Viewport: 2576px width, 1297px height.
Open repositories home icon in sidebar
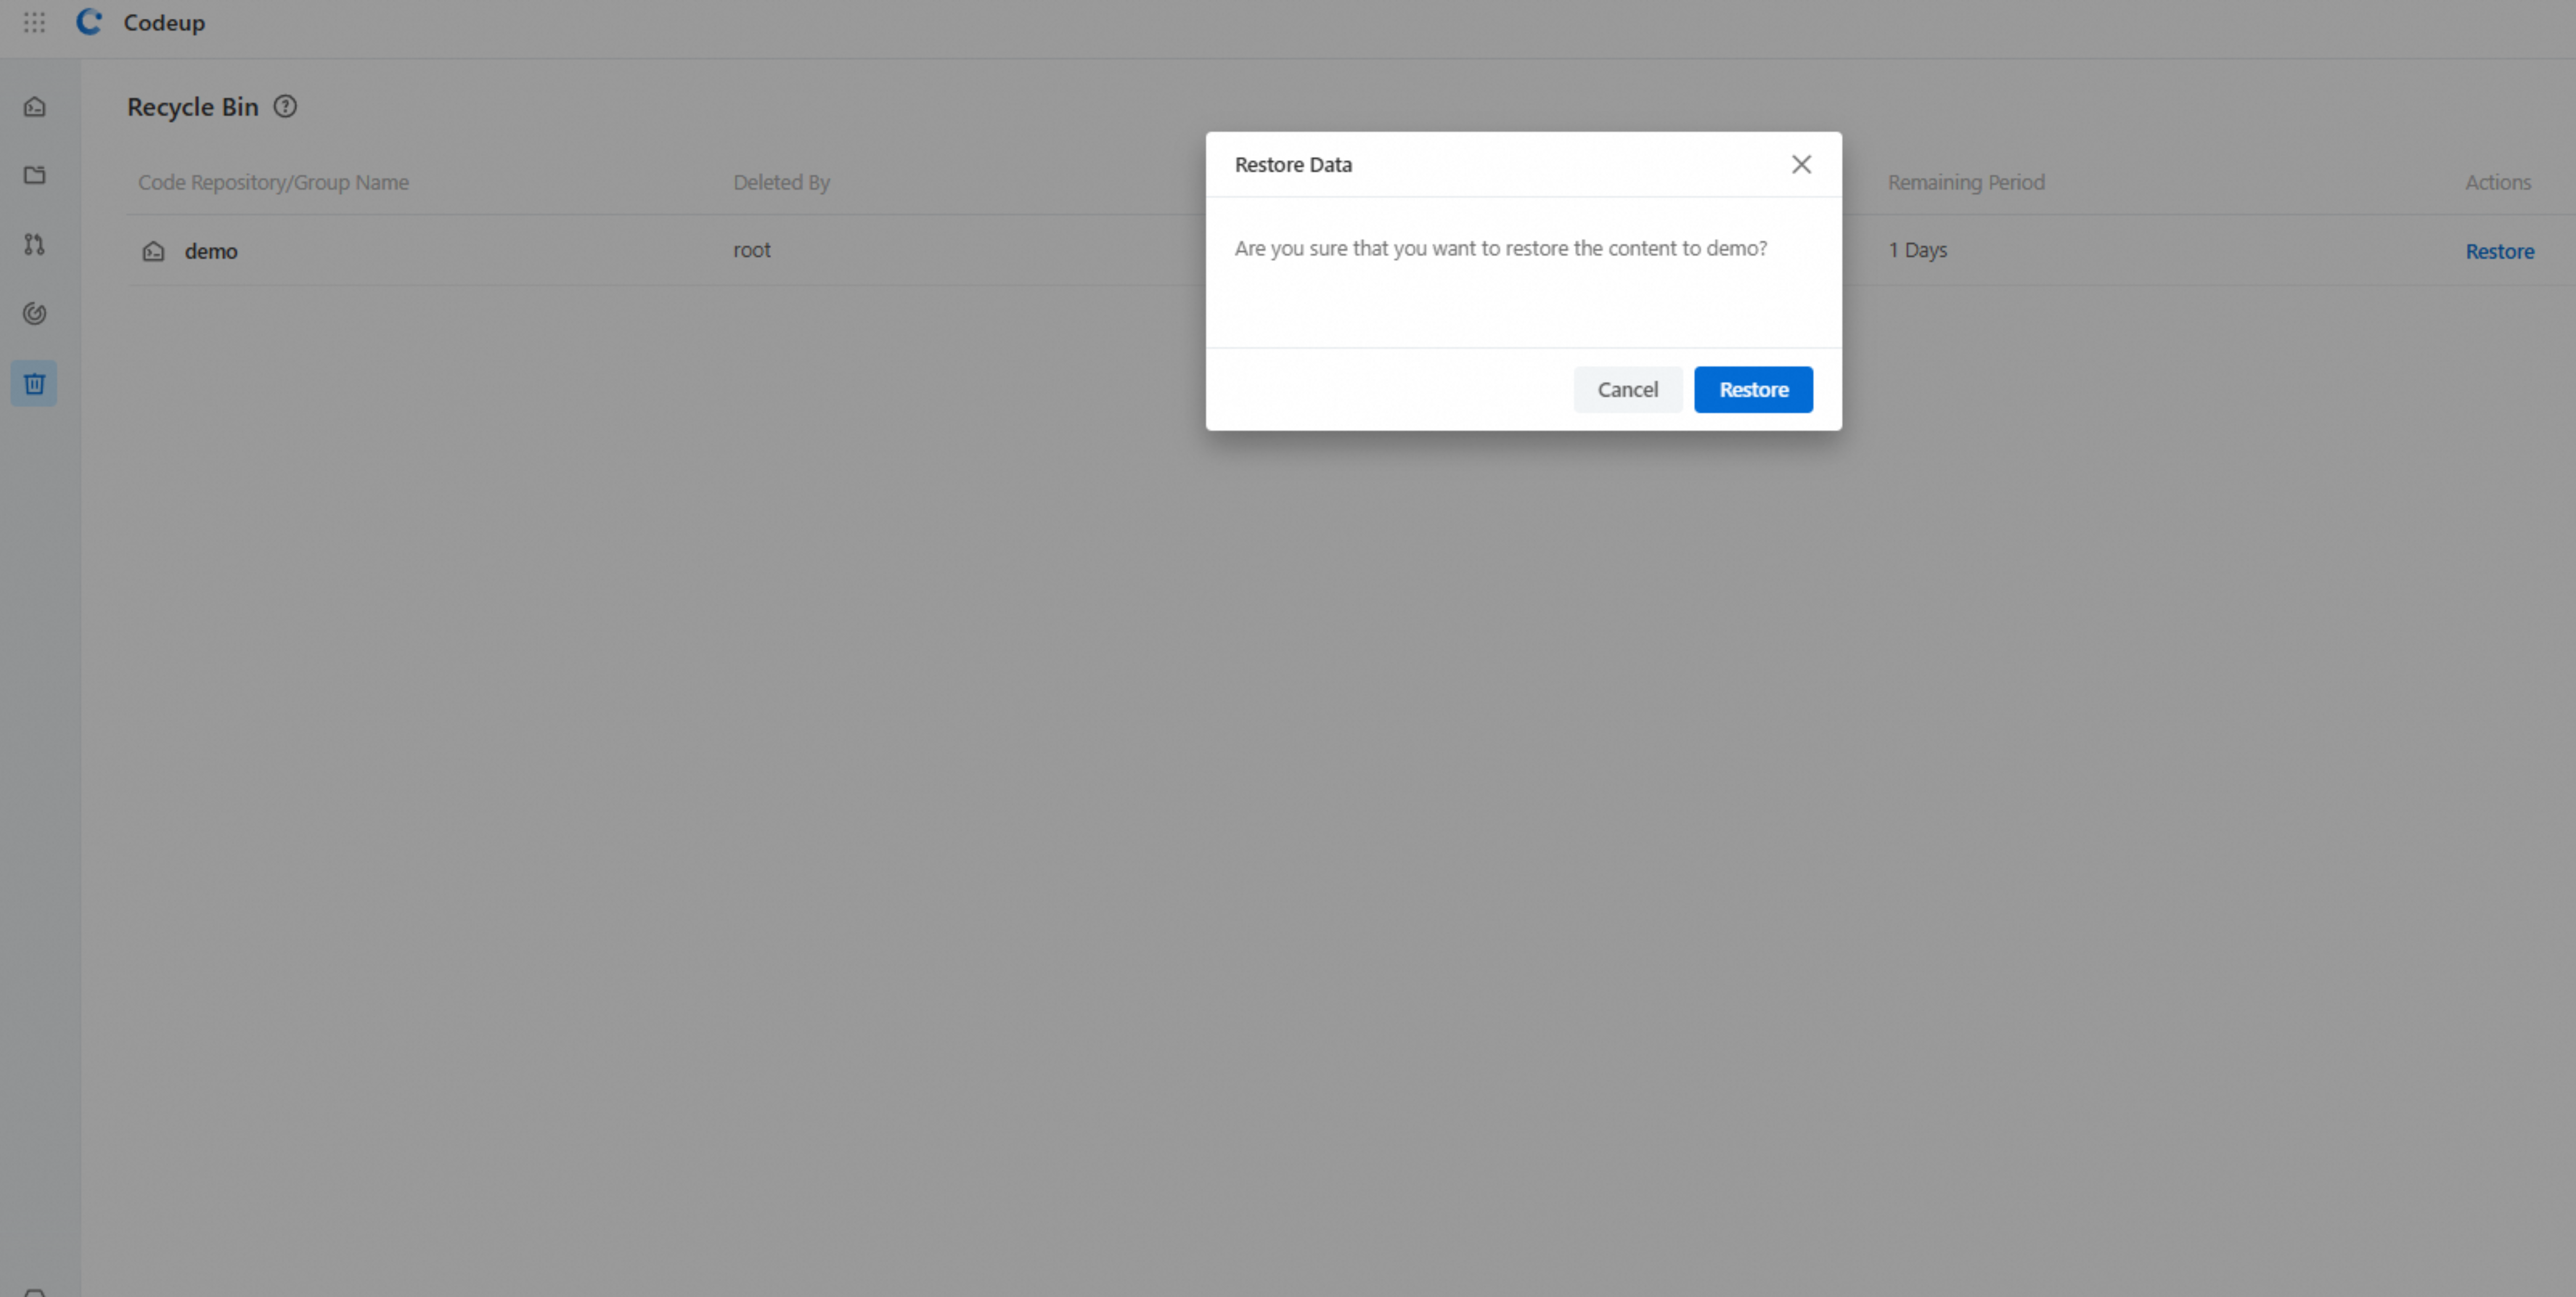(x=35, y=106)
